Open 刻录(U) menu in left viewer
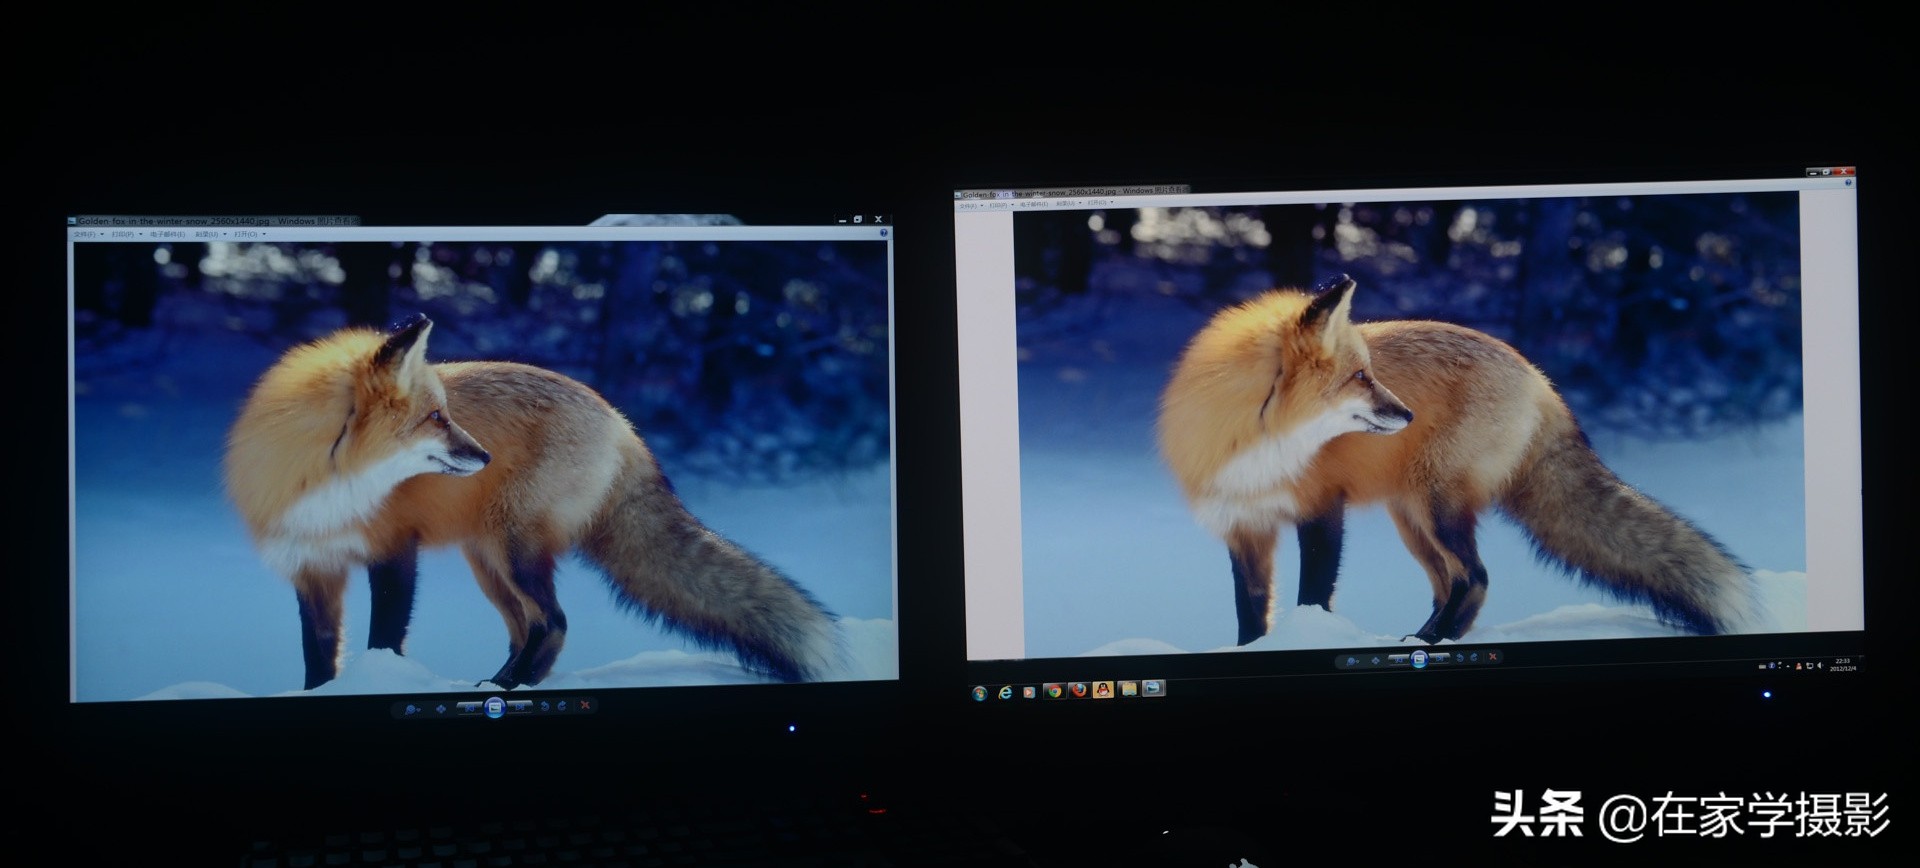Viewport: 1920px width, 868px height. [210, 235]
